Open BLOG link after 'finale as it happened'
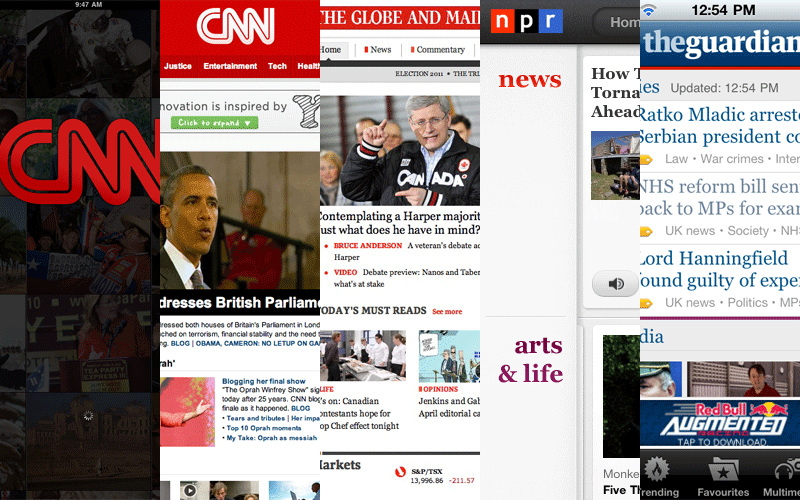The height and width of the screenshot is (500, 800). 301,408
